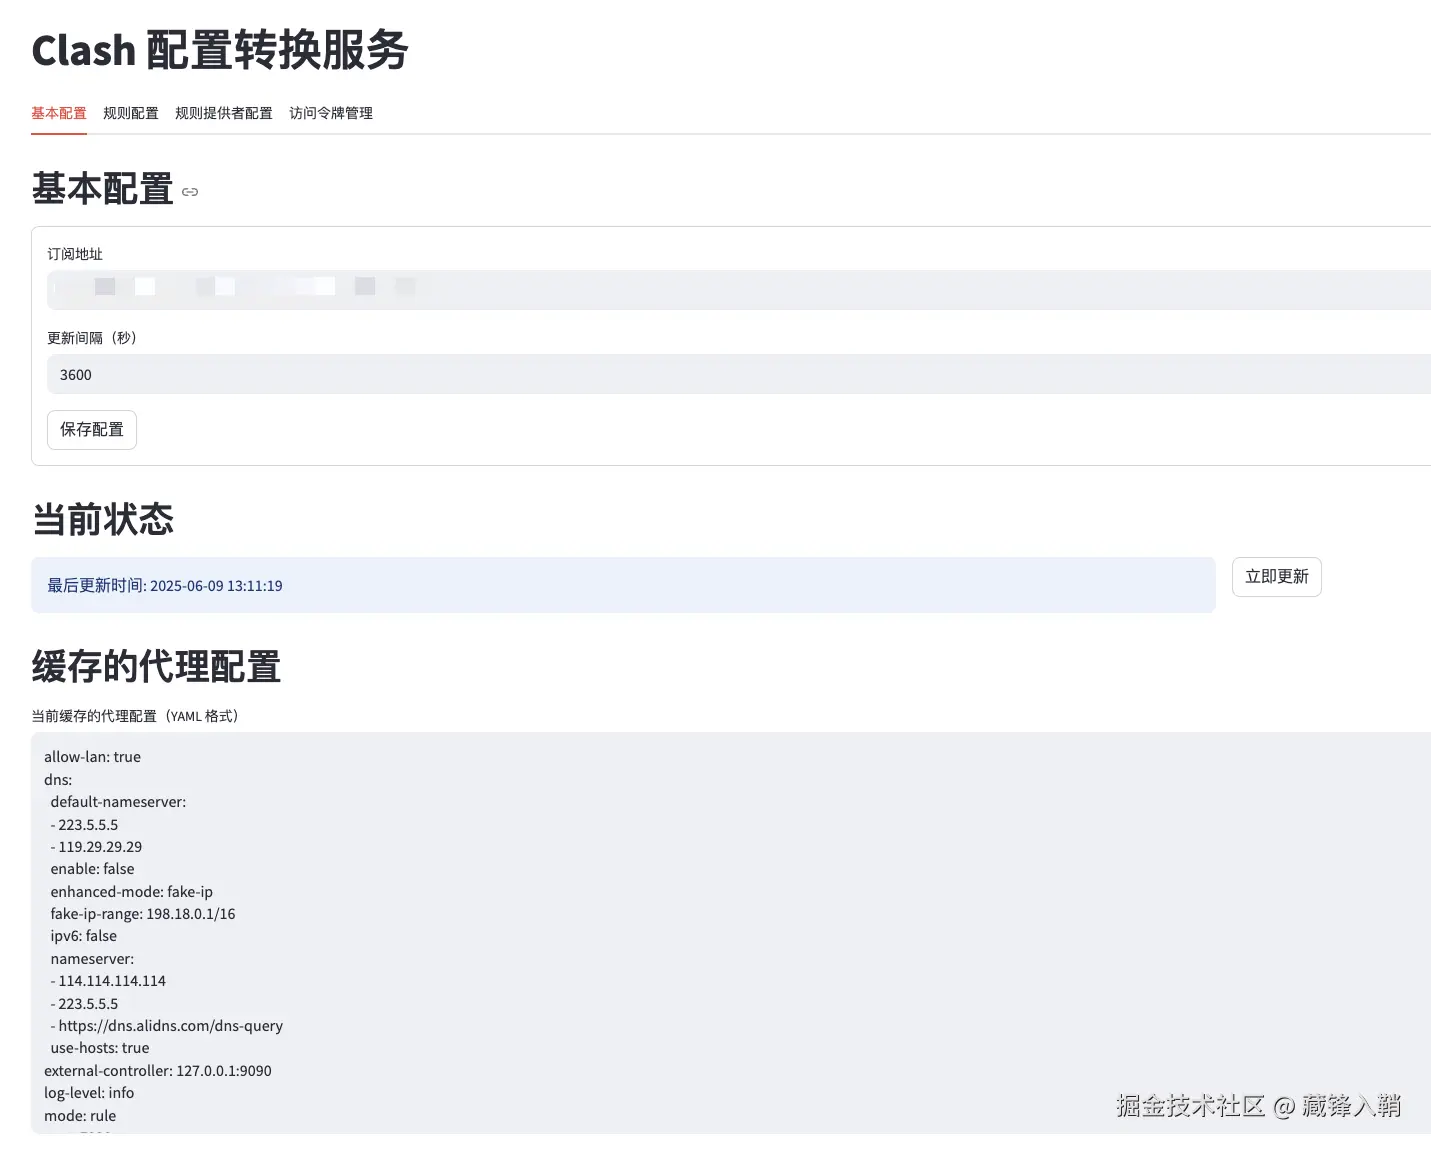Open the 规则提供者配置 tab
The width and height of the screenshot is (1431, 1149).
(224, 113)
